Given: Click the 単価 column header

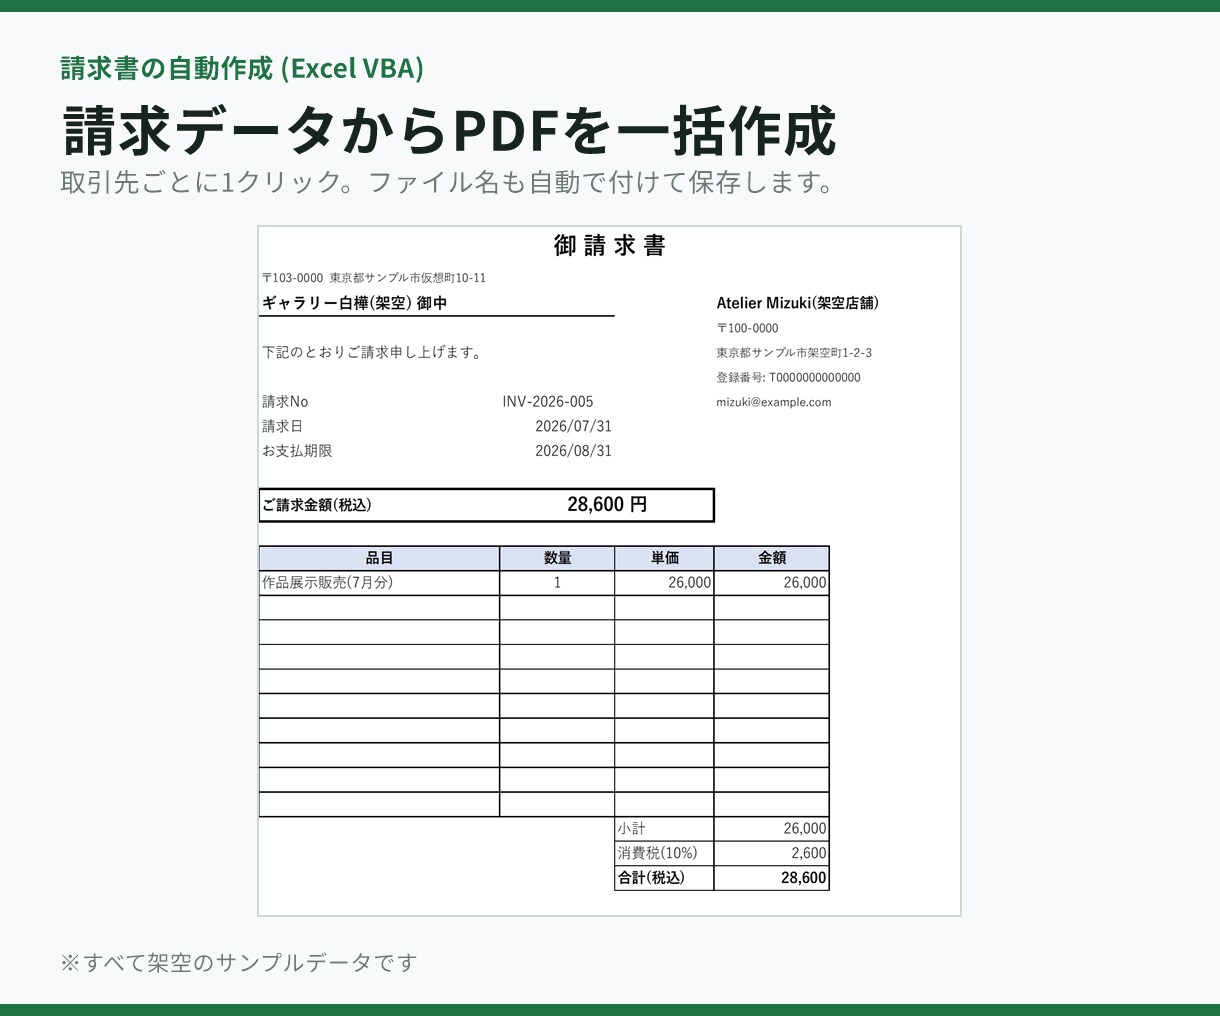Looking at the screenshot, I should tap(665, 558).
